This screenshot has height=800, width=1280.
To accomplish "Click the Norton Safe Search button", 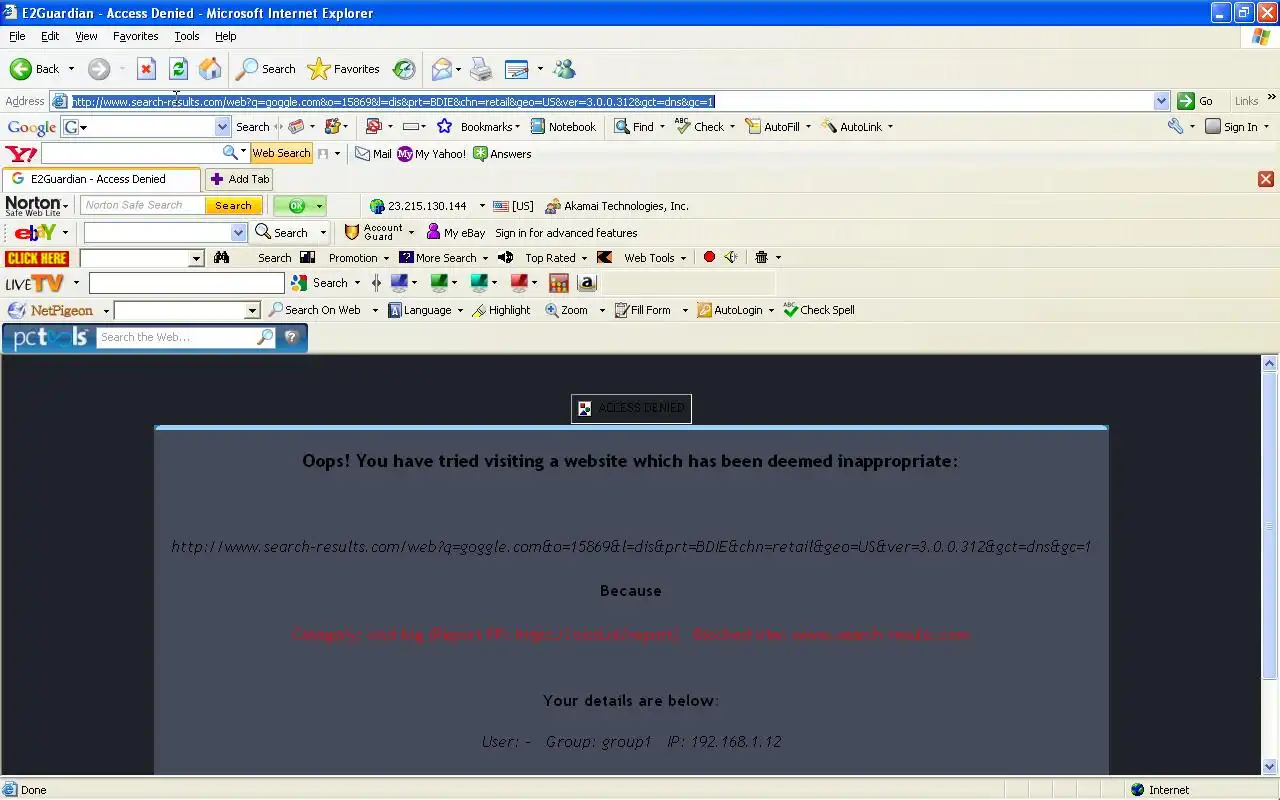I will pyautogui.click(x=233, y=205).
